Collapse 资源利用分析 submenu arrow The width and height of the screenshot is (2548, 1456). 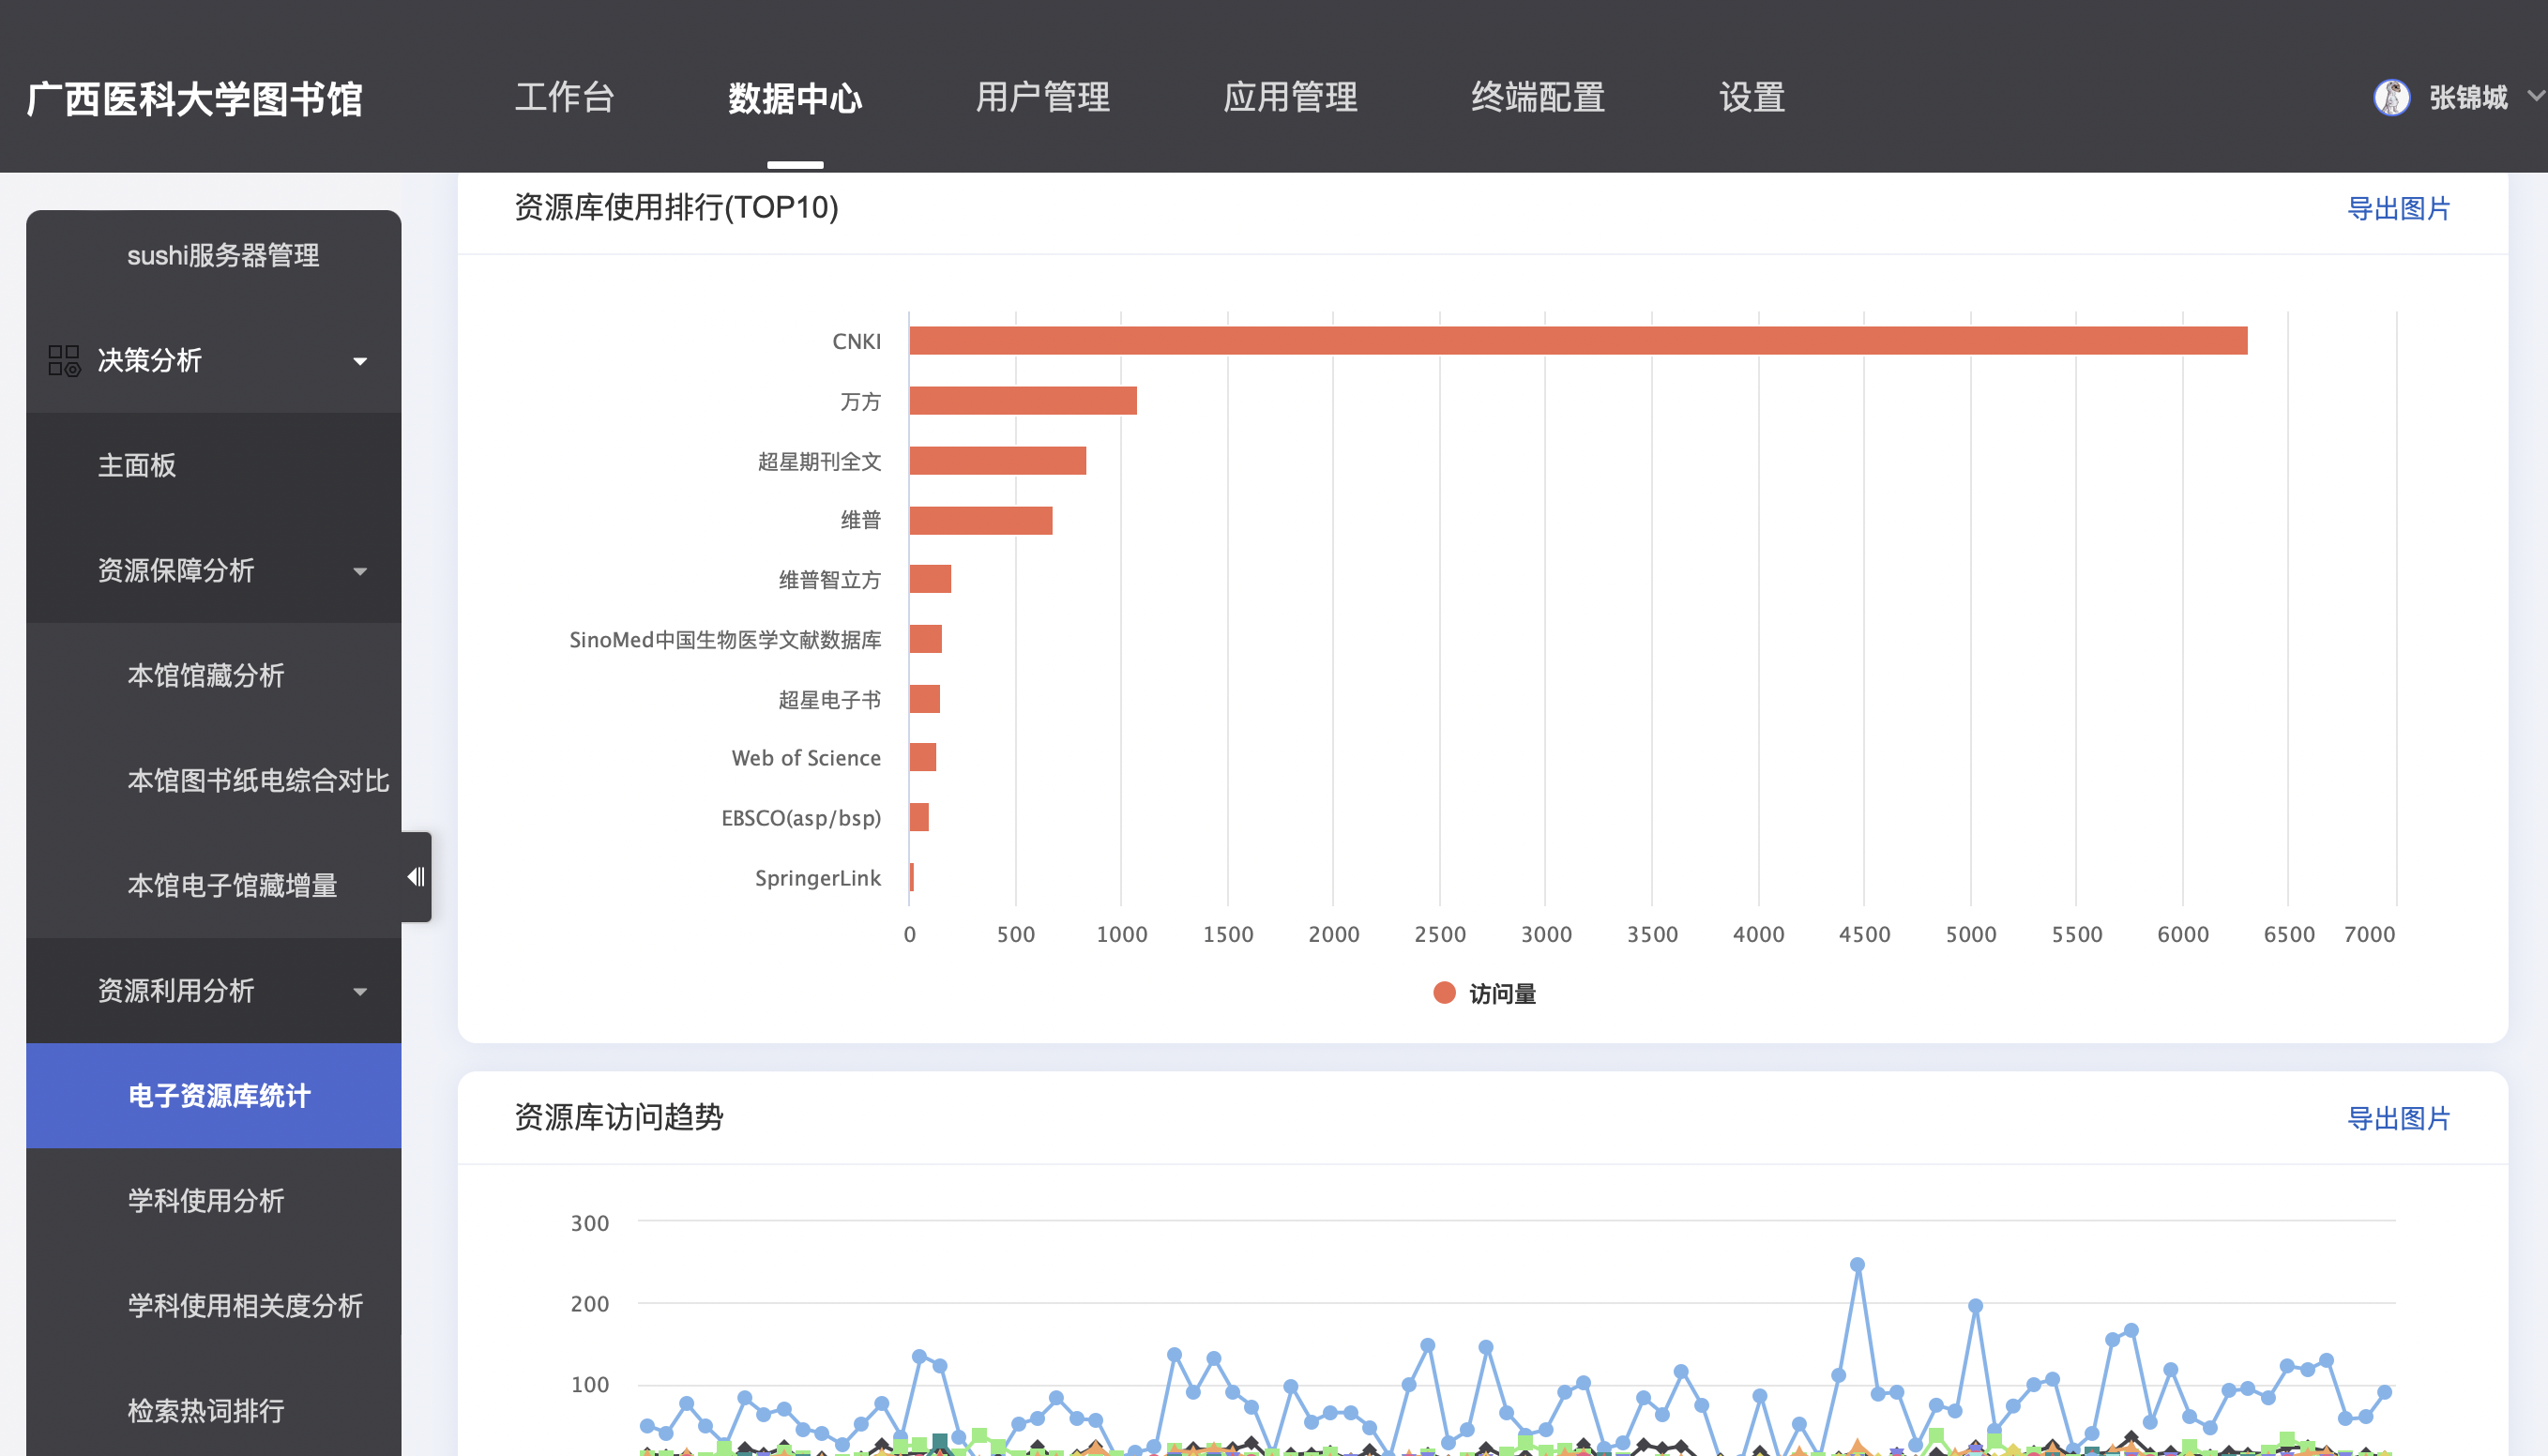tap(360, 991)
